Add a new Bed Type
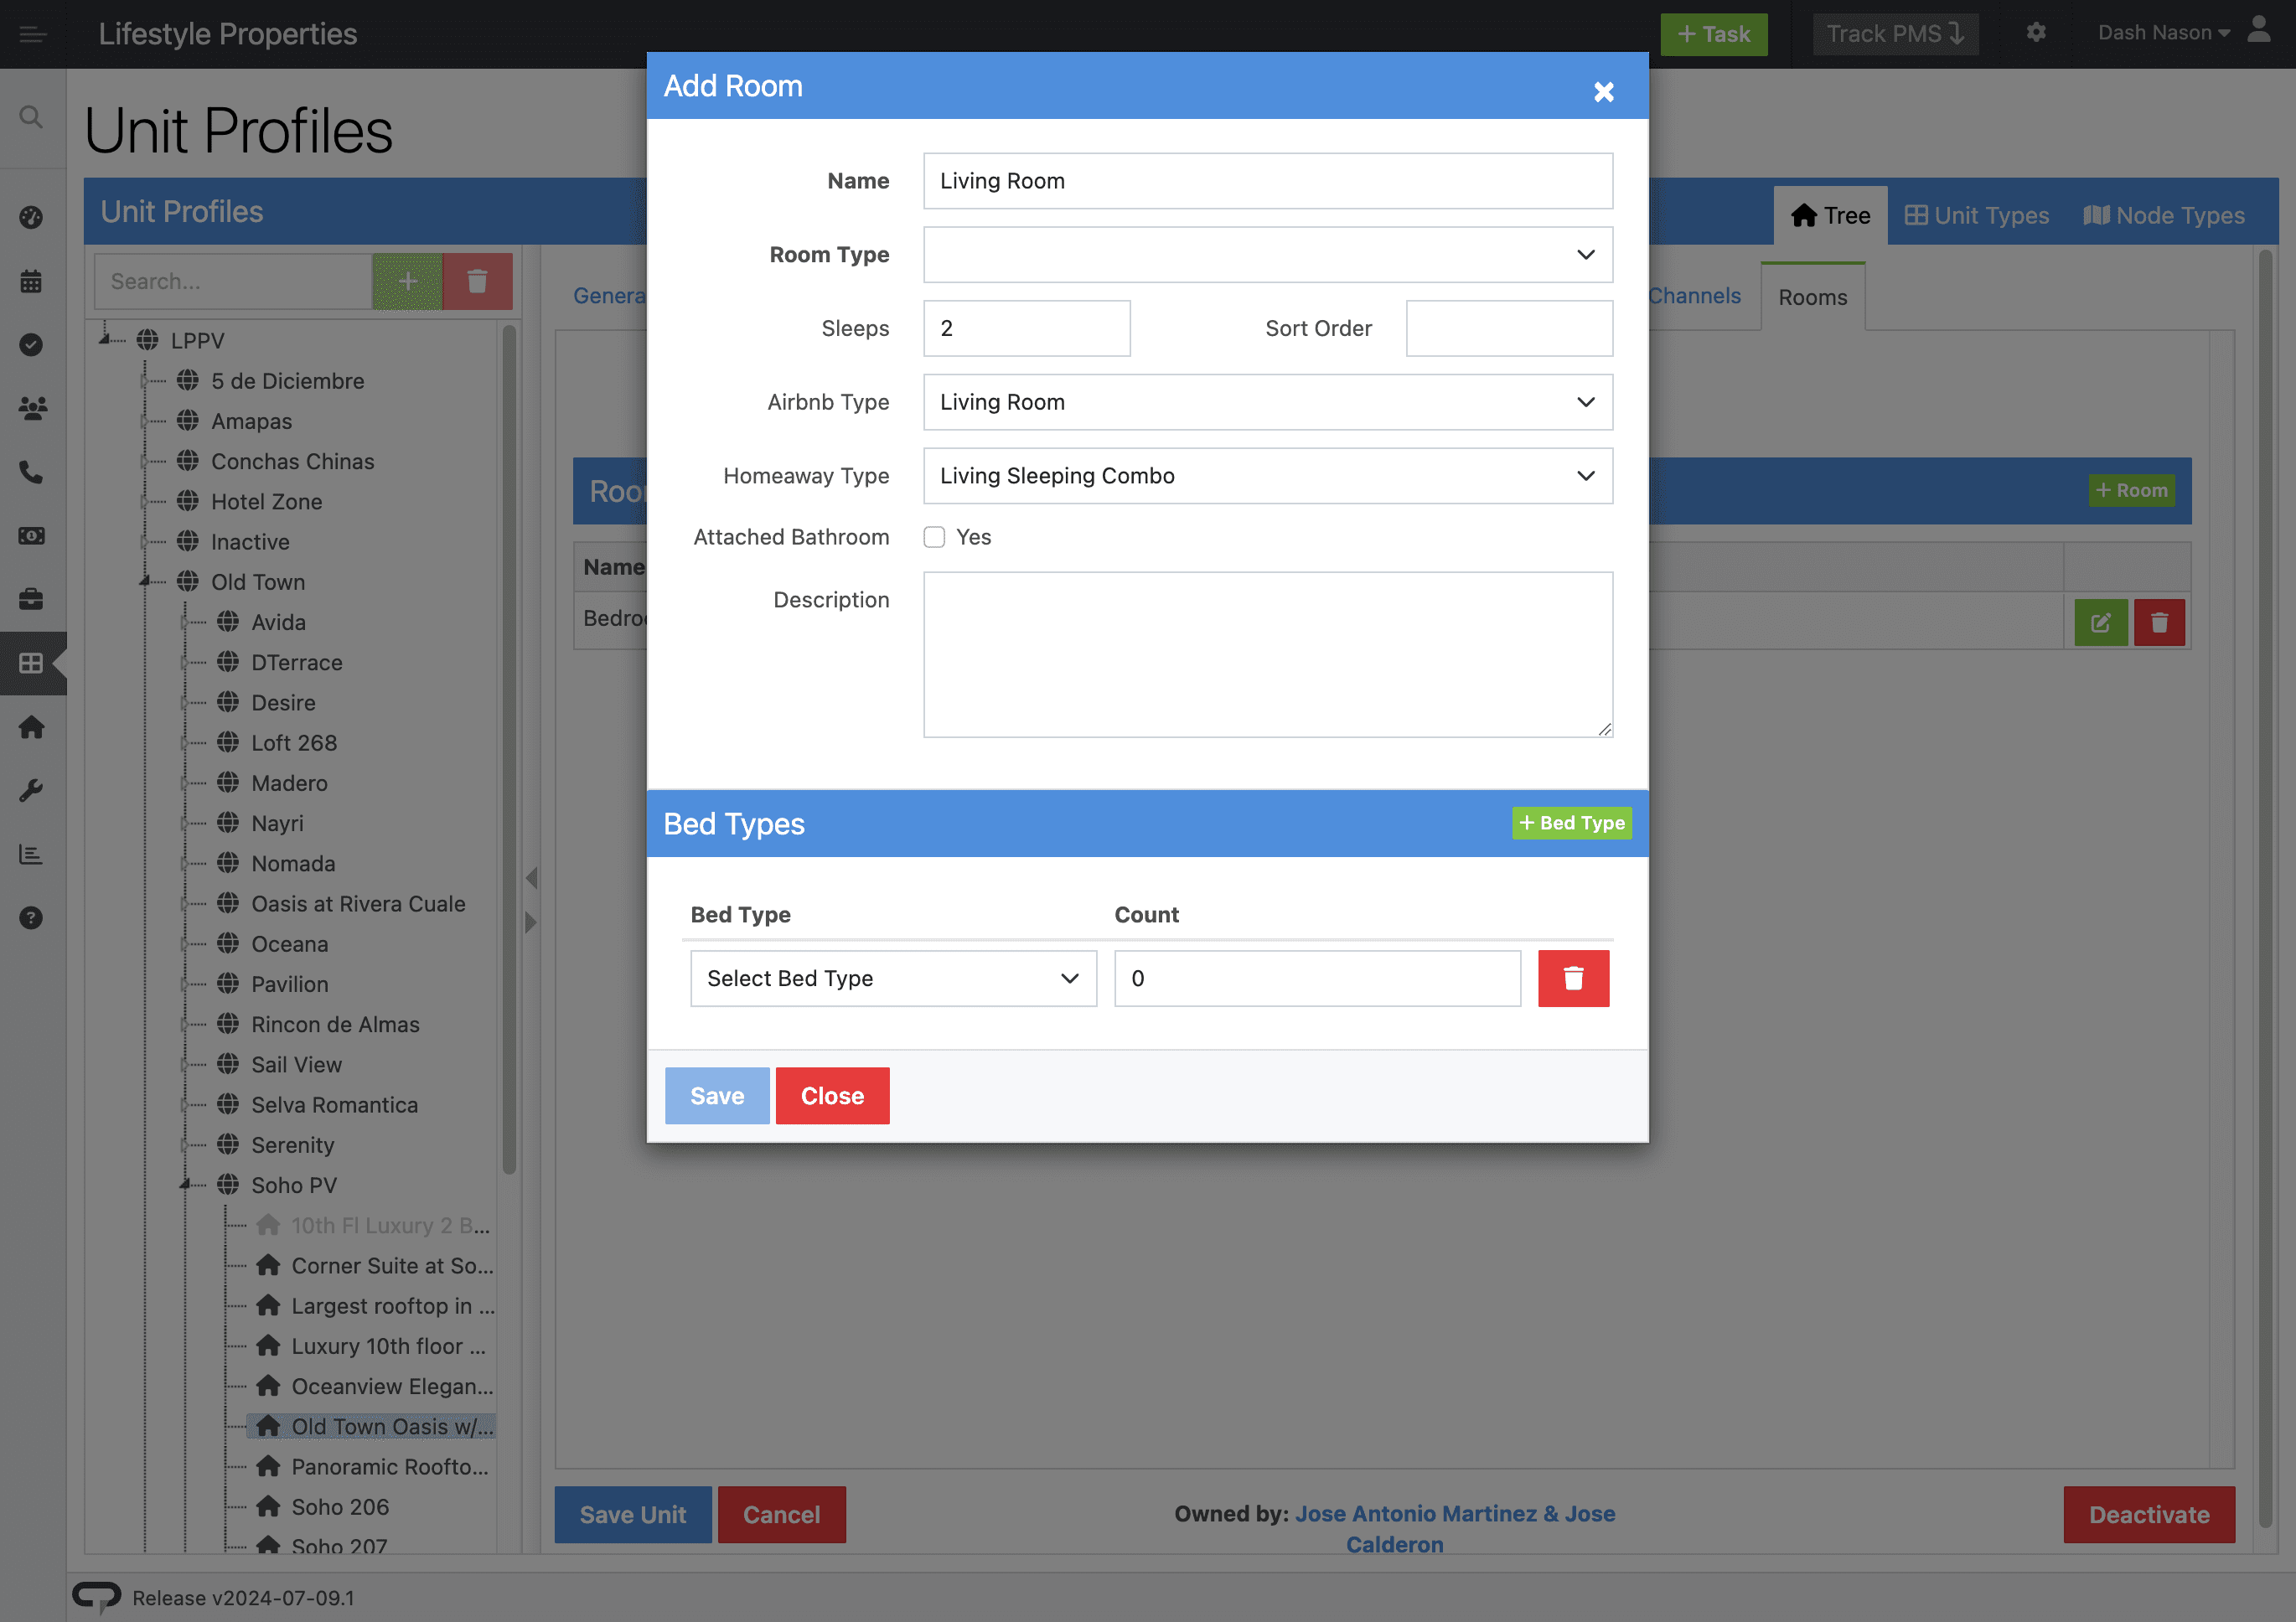Screen dimensions: 2296x1622 pyautogui.click(x=1571, y=823)
